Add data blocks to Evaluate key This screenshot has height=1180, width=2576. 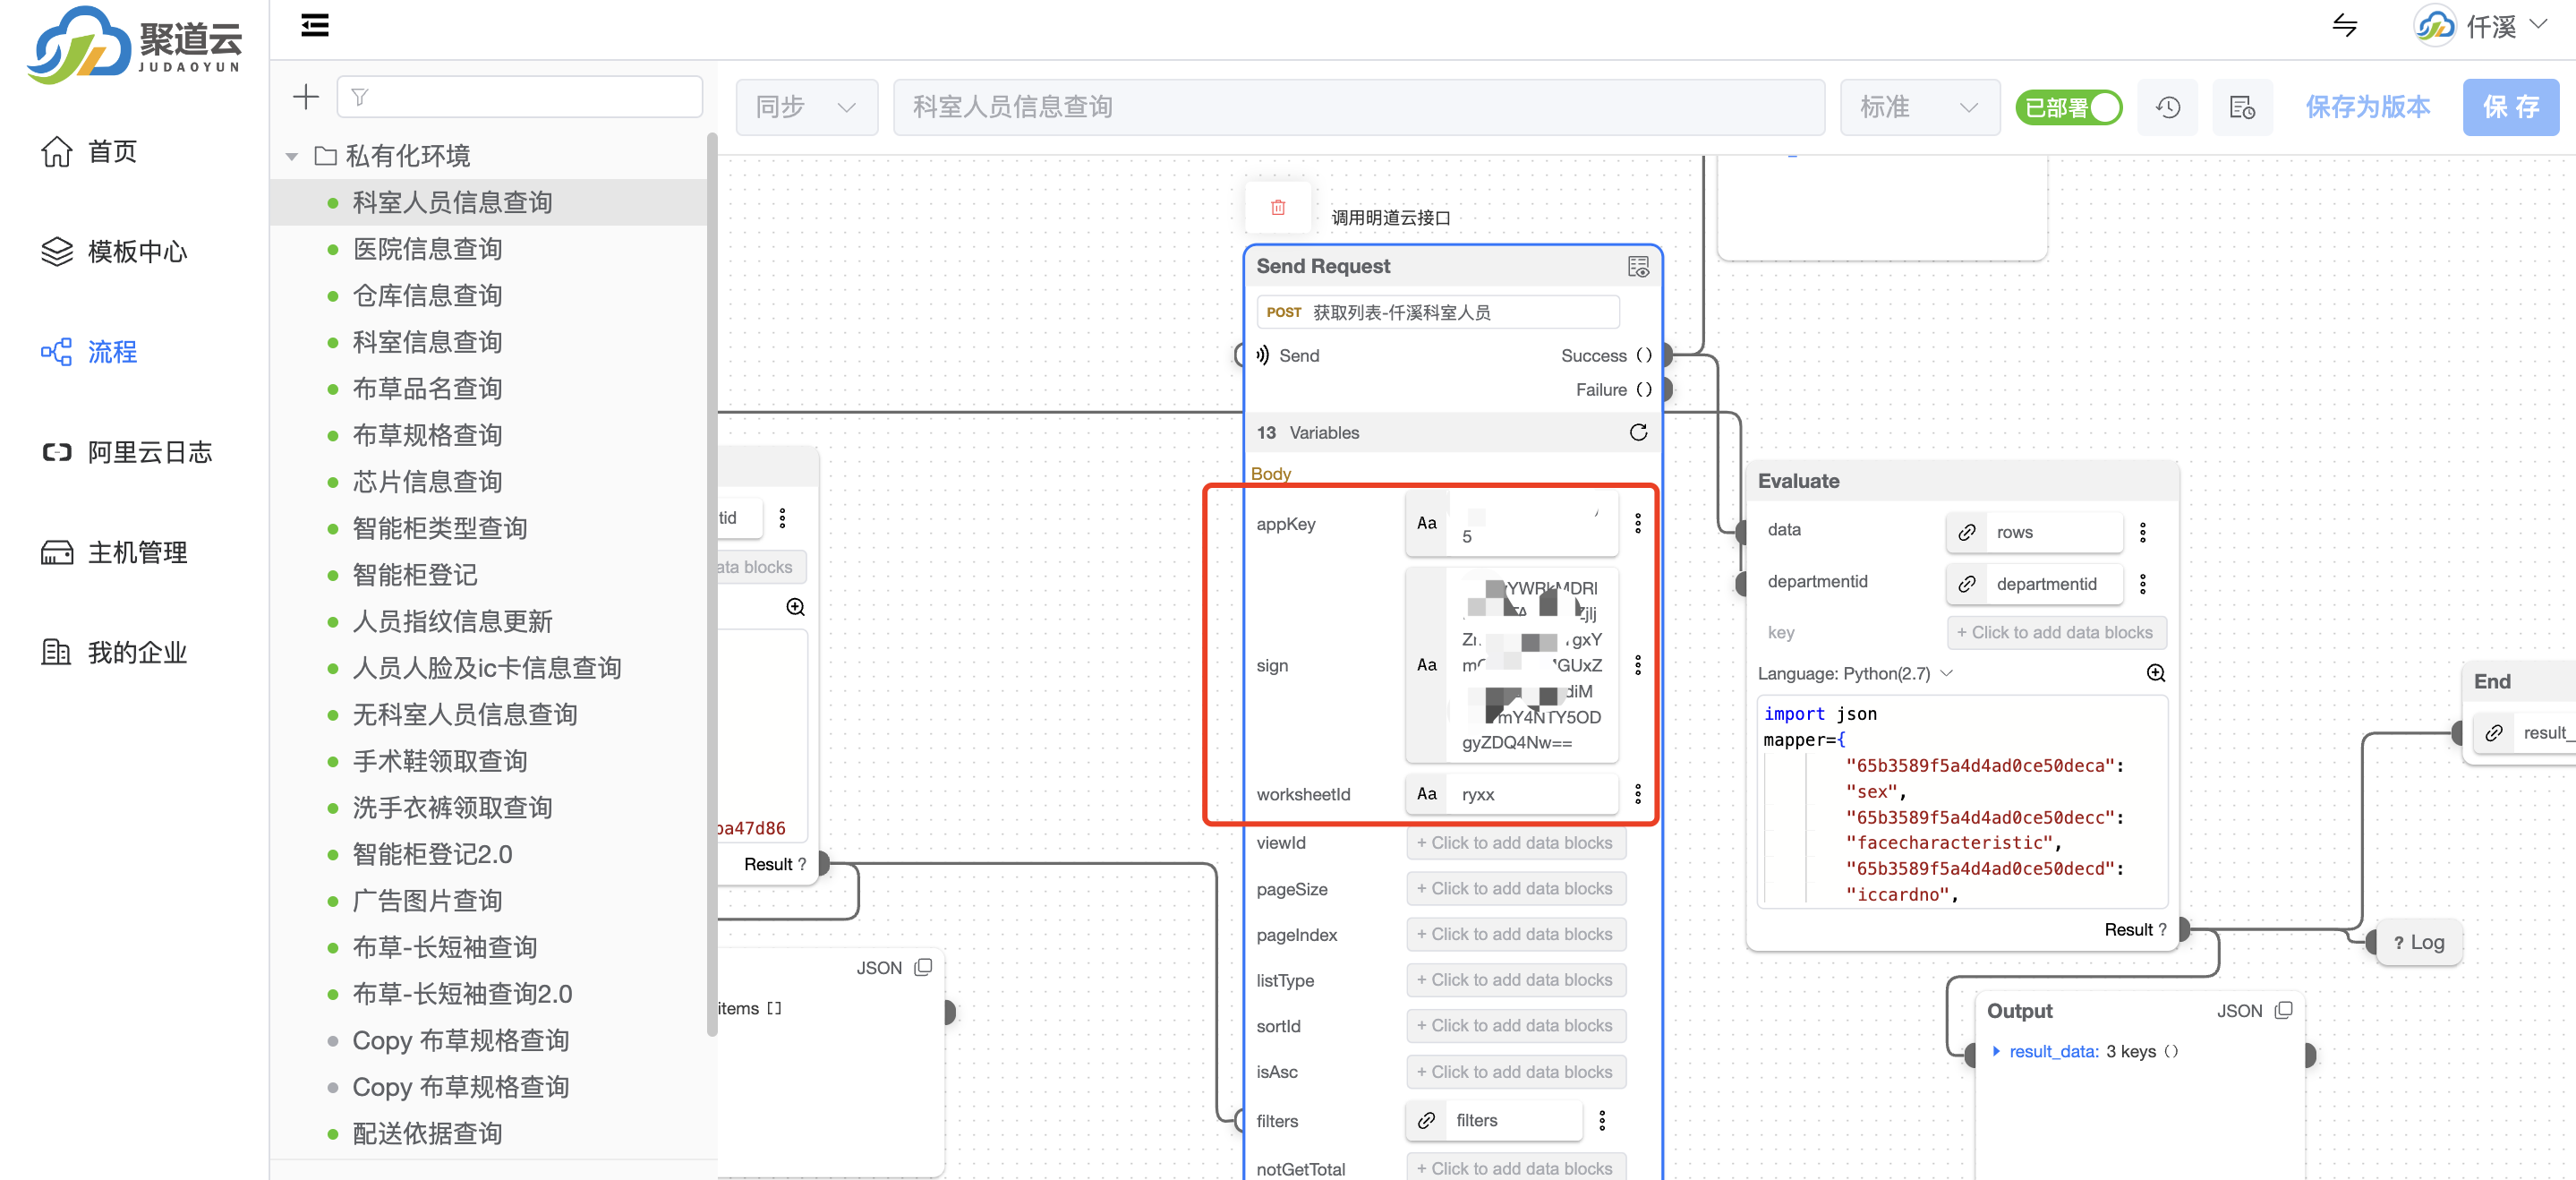[2056, 632]
